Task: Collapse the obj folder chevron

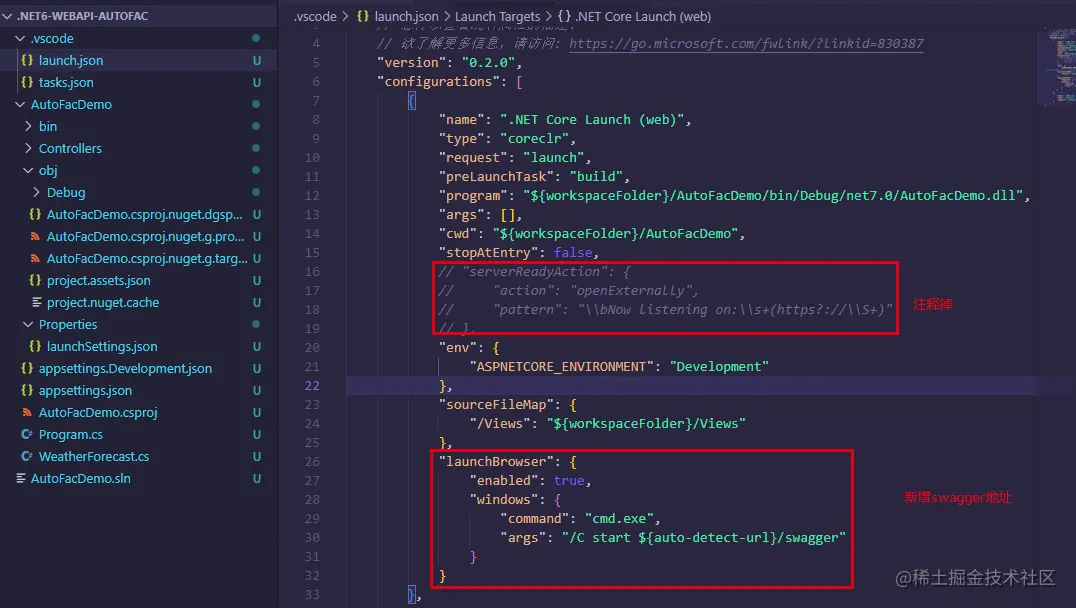Action: coord(28,170)
